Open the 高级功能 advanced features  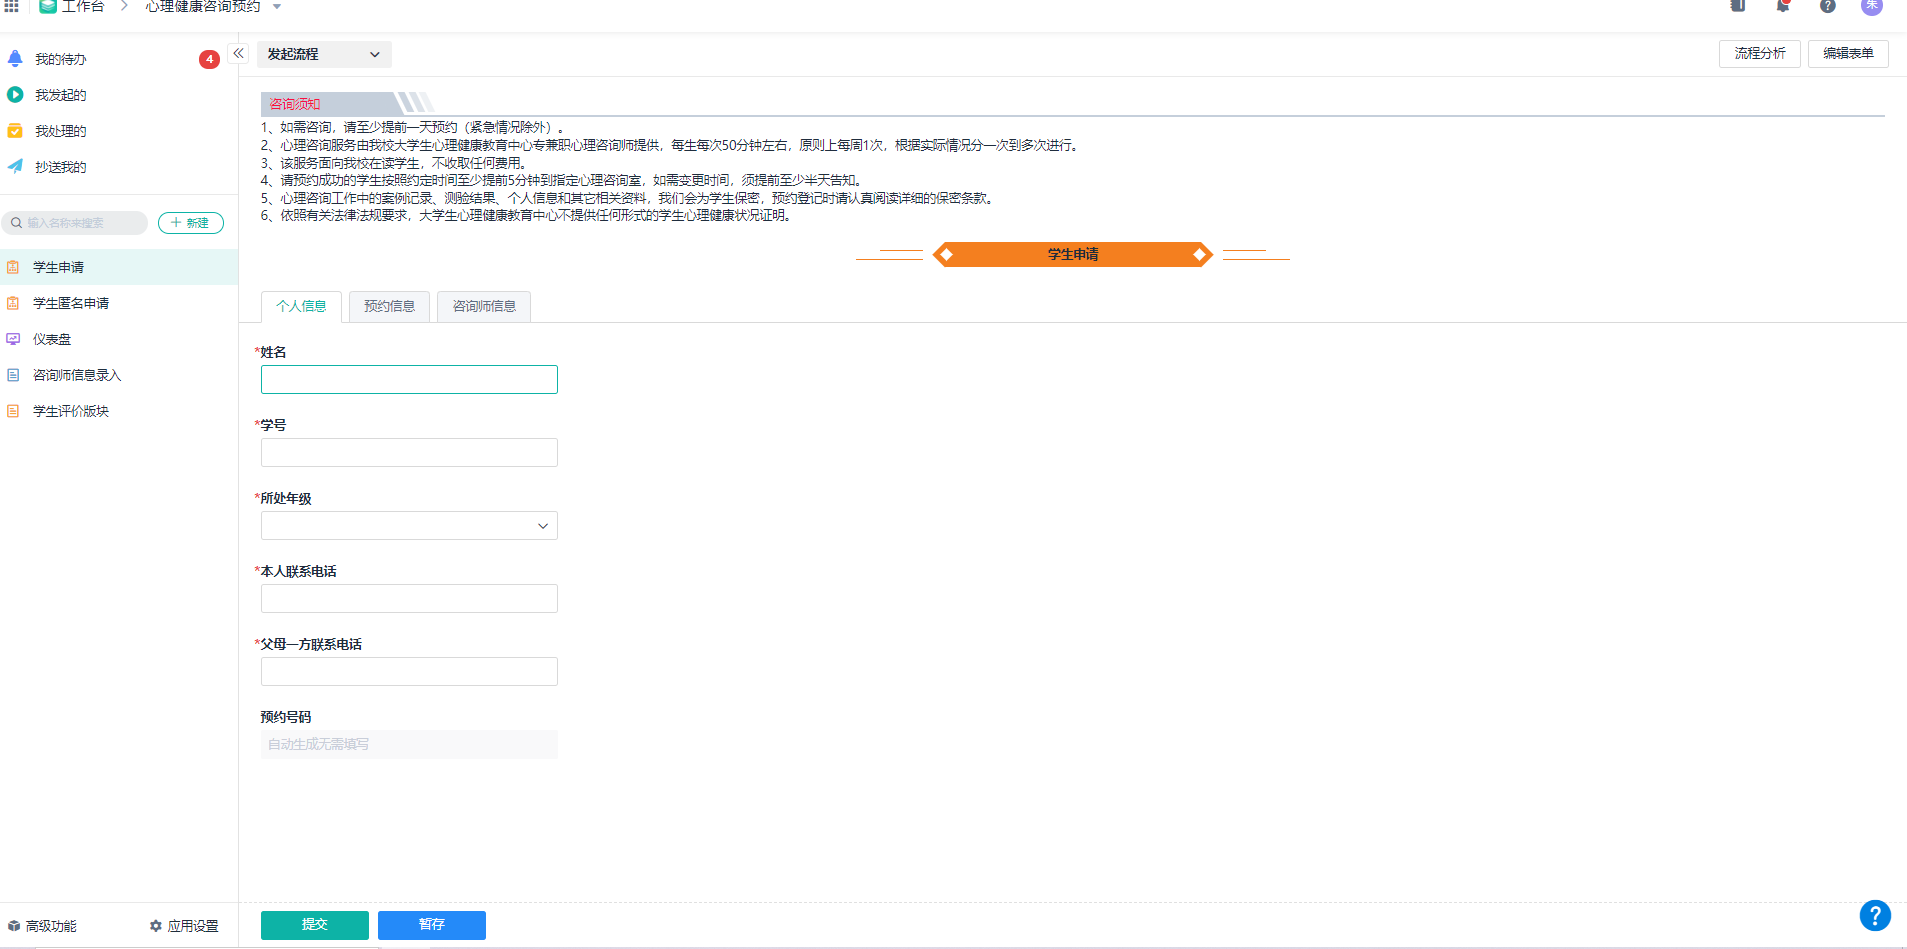[42, 926]
